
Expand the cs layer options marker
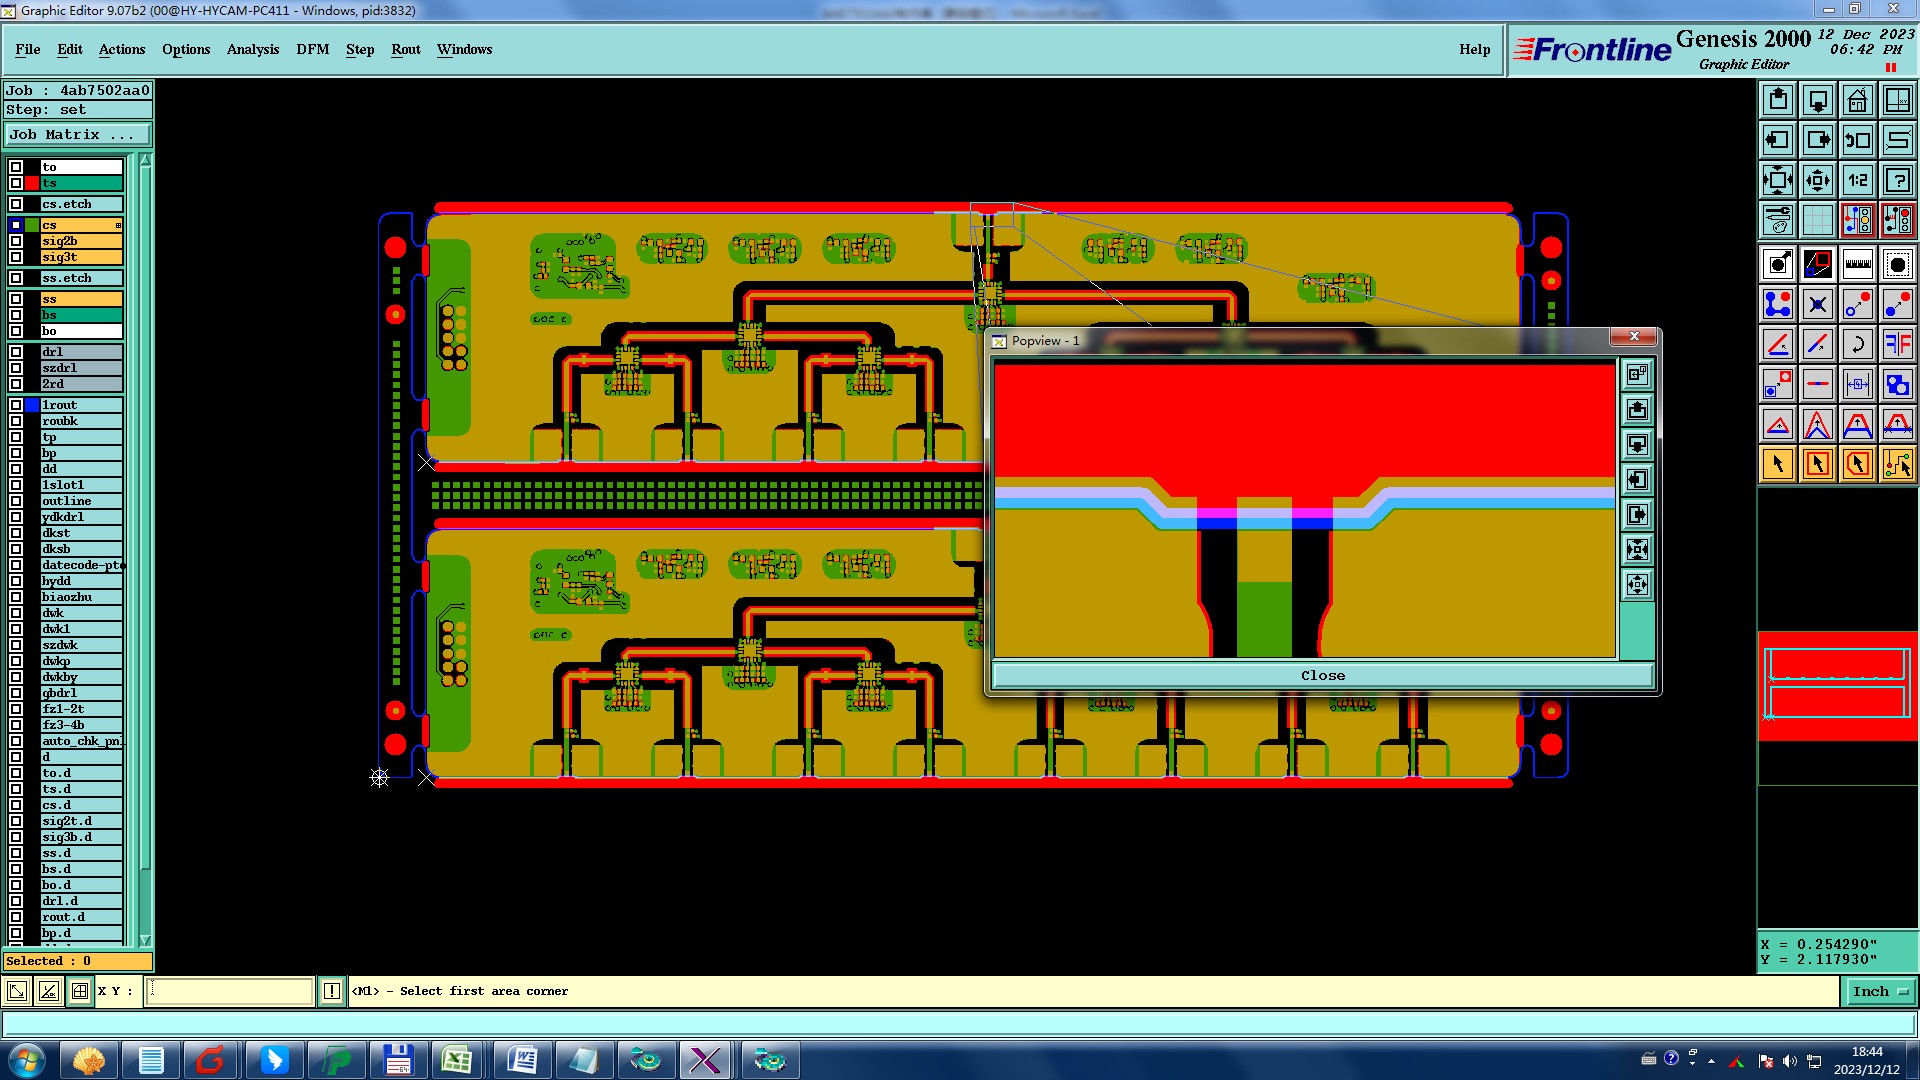coord(118,225)
